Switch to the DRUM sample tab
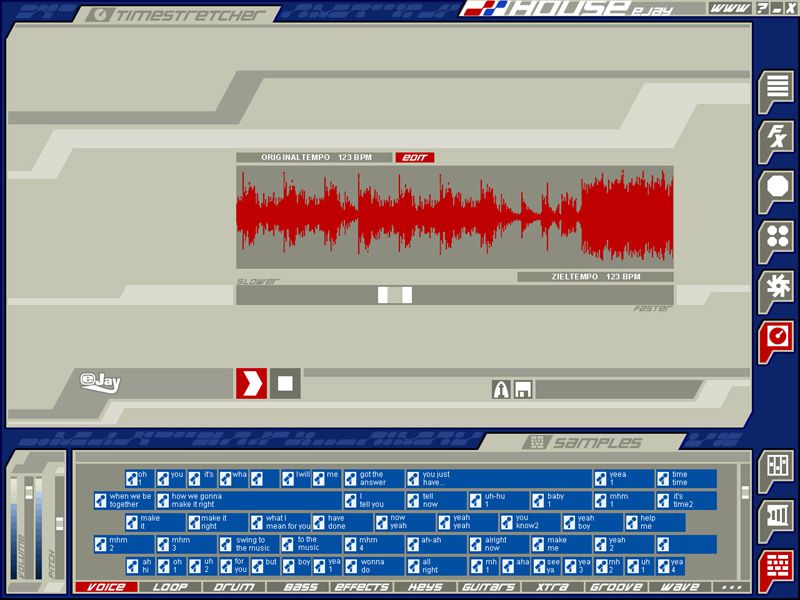Viewport: 800px width, 600px height. [x=234, y=587]
